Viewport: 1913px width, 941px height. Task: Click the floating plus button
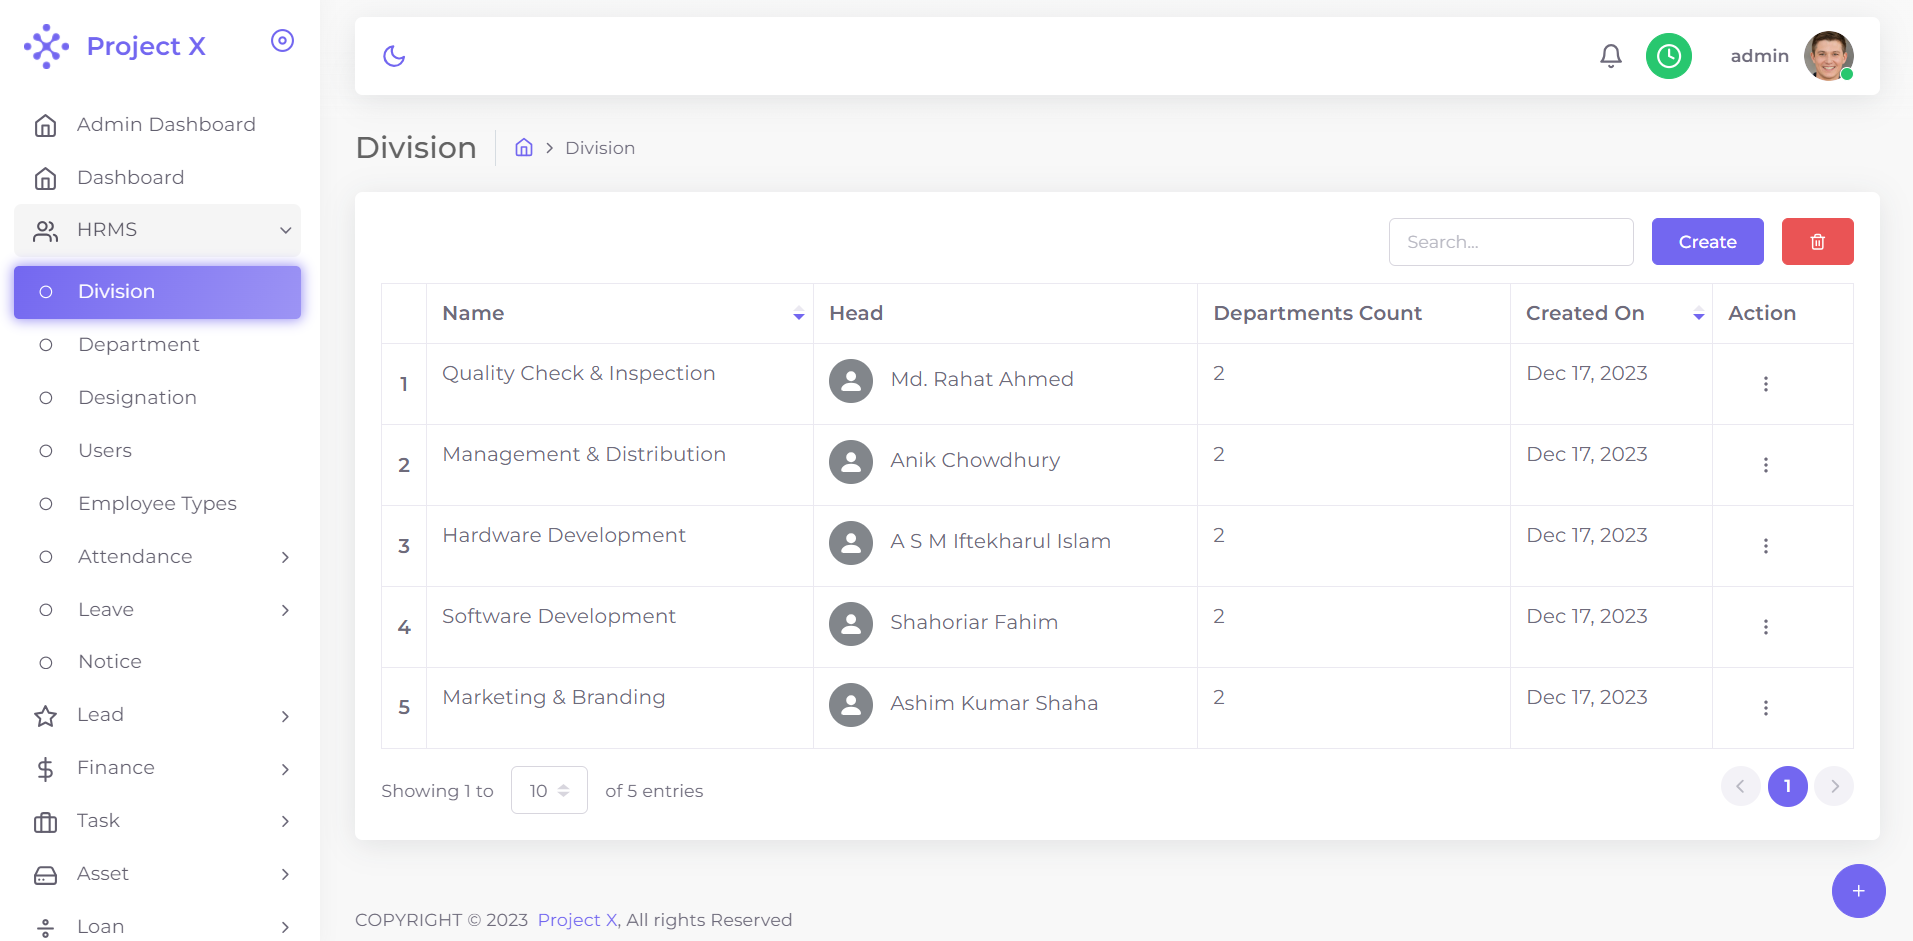click(x=1859, y=891)
